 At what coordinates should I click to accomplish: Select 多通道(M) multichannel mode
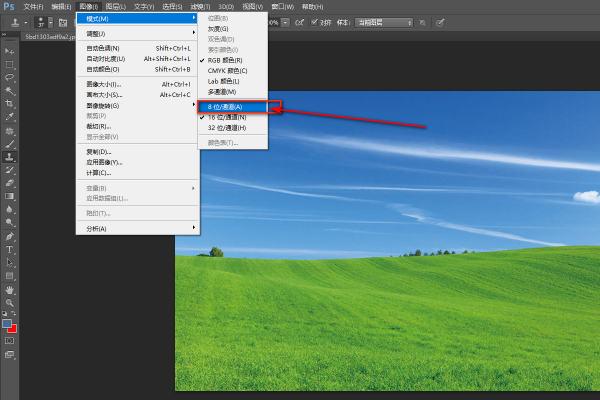click(233, 92)
